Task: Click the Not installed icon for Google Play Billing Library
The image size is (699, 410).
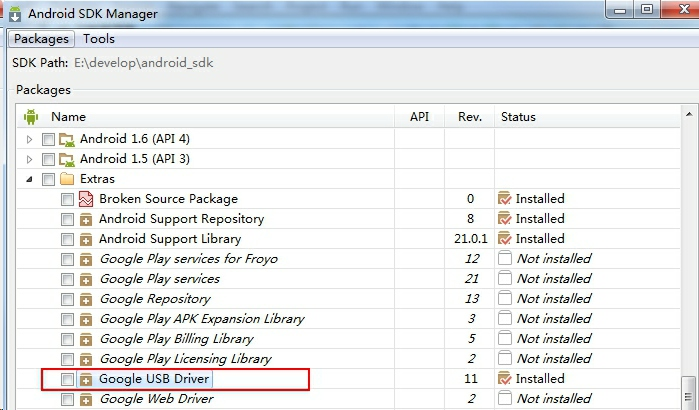Action: [x=505, y=338]
